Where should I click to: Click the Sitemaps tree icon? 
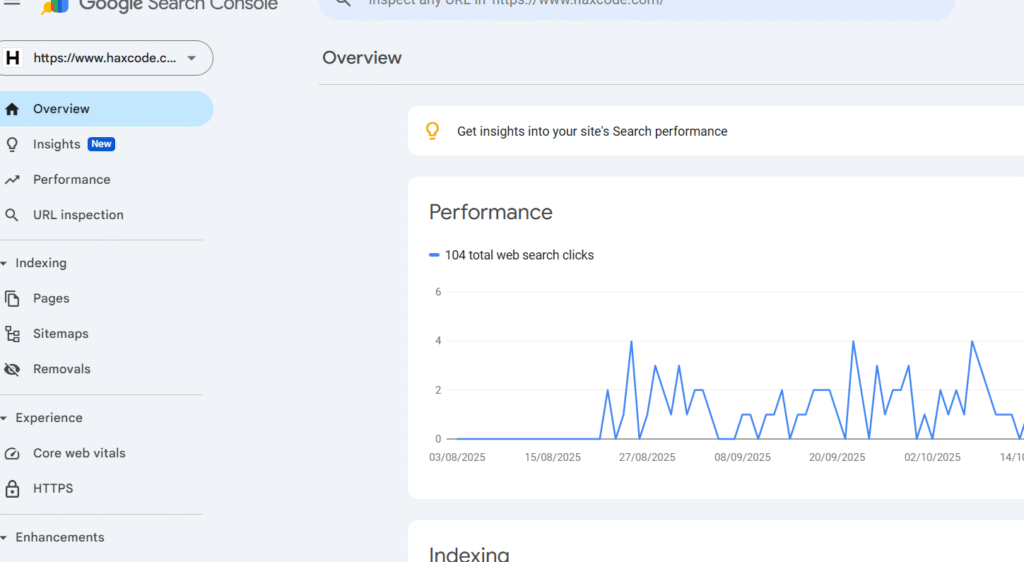tap(12, 334)
